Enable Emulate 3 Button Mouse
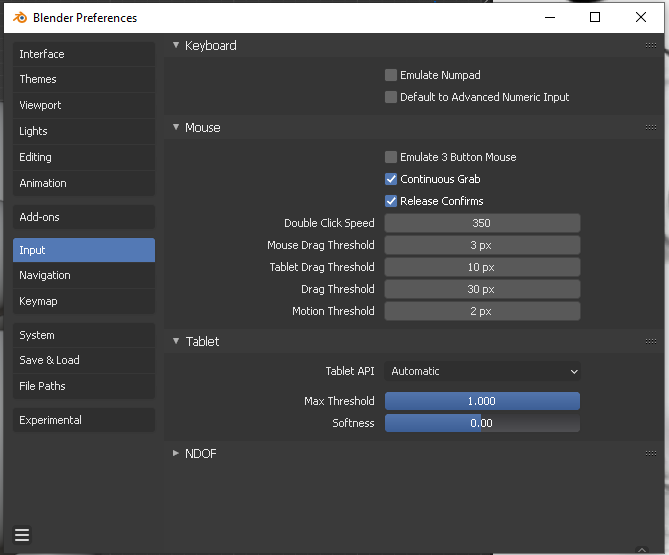This screenshot has height=555, width=669. click(x=391, y=157)
